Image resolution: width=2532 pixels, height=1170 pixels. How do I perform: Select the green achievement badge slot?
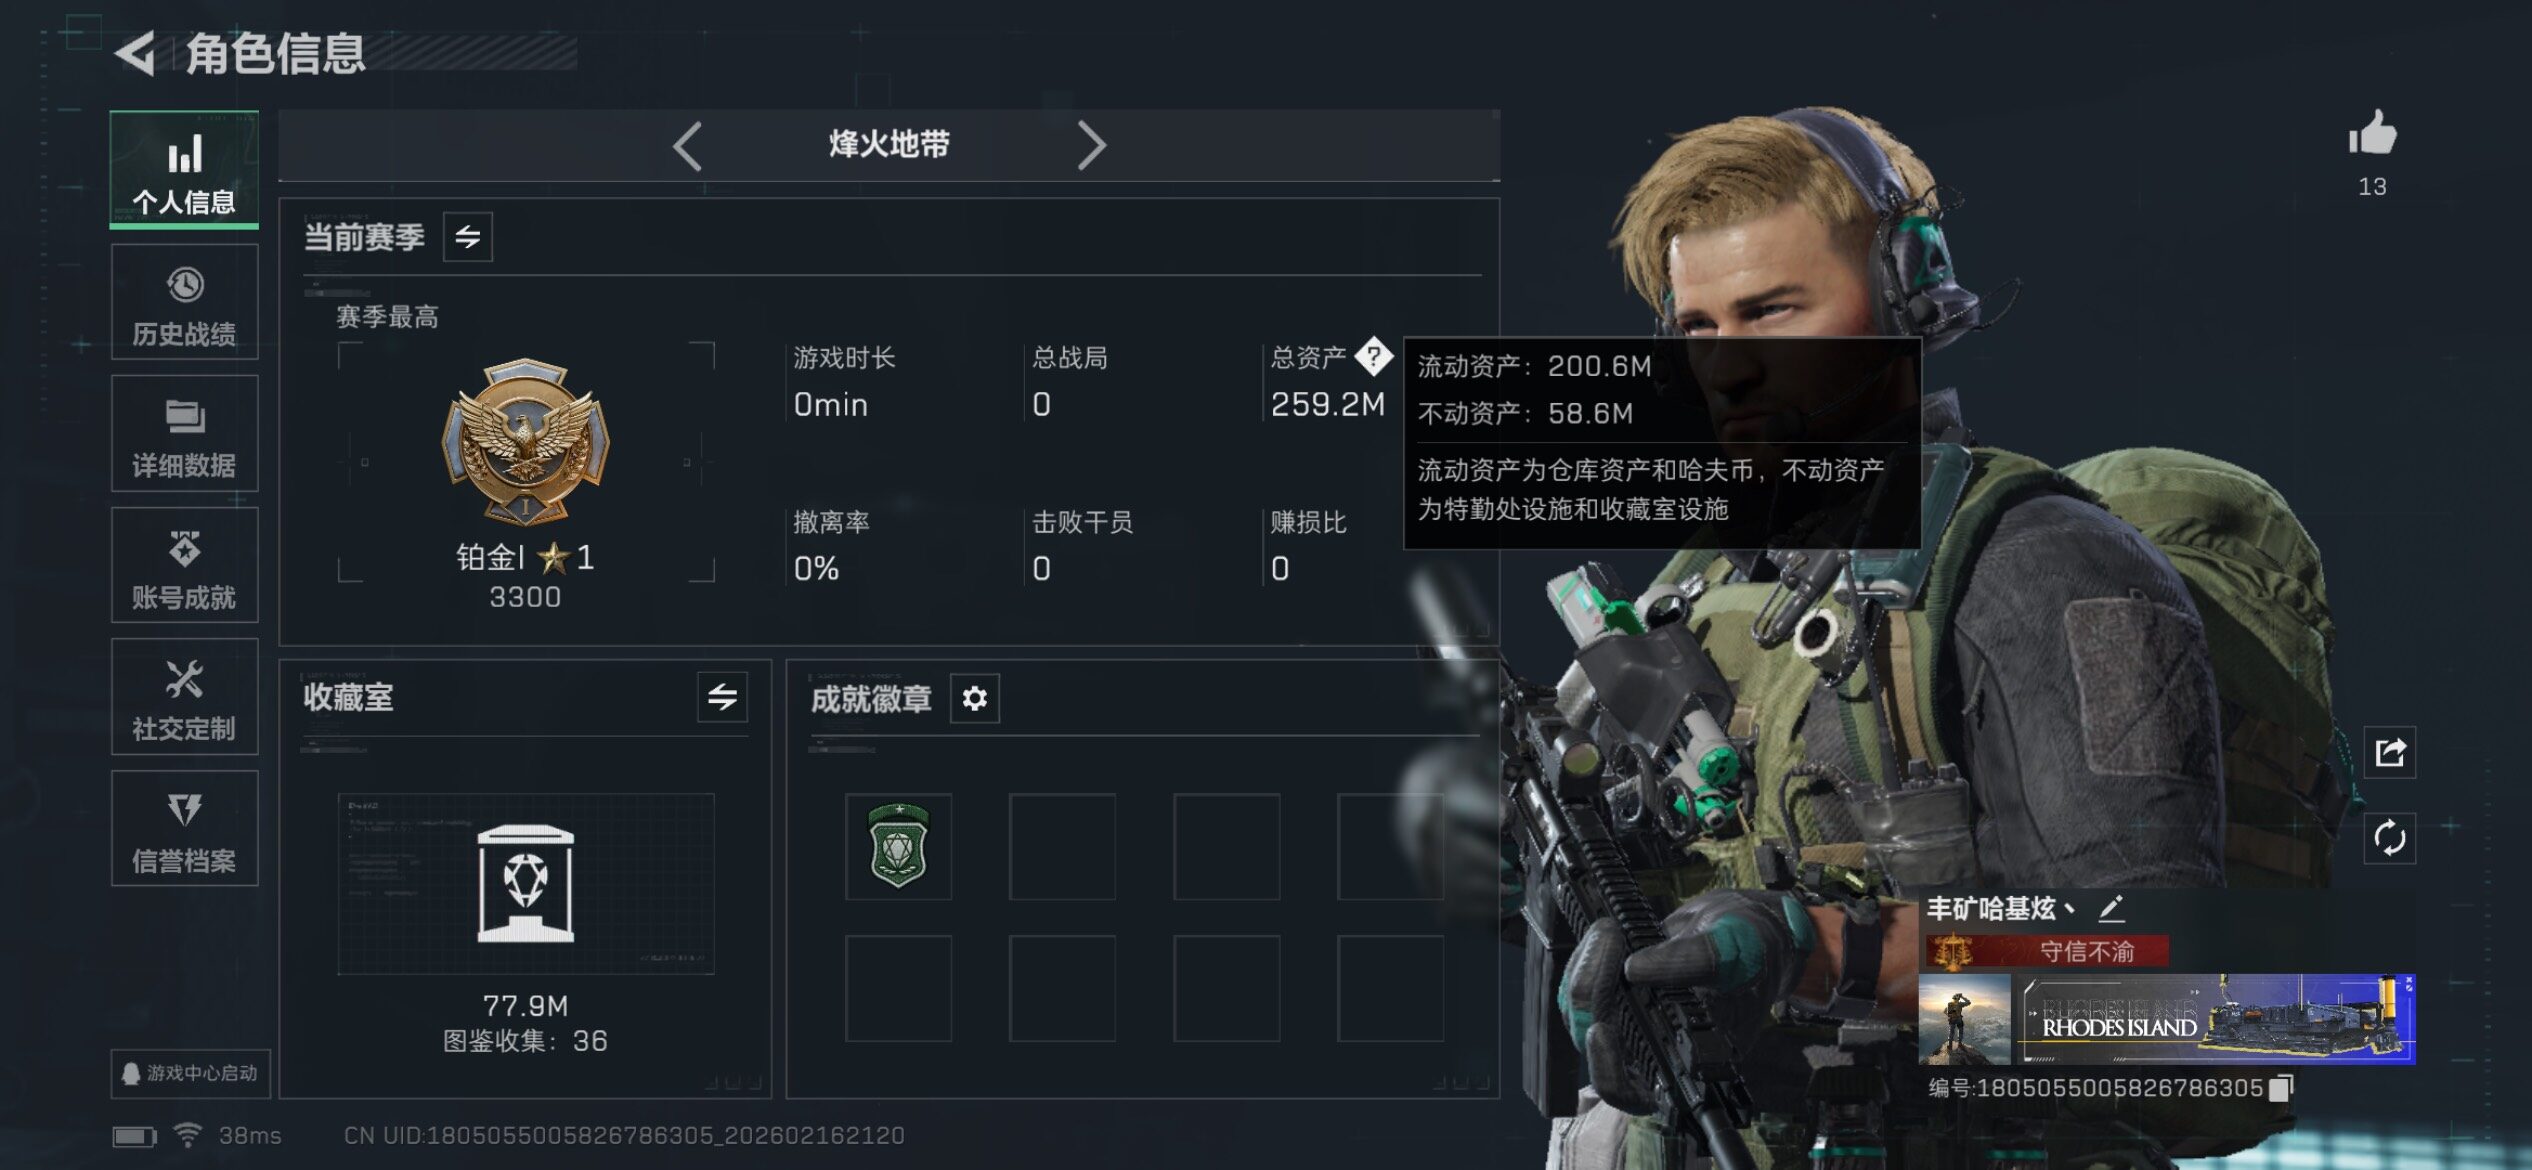point(898,847)
